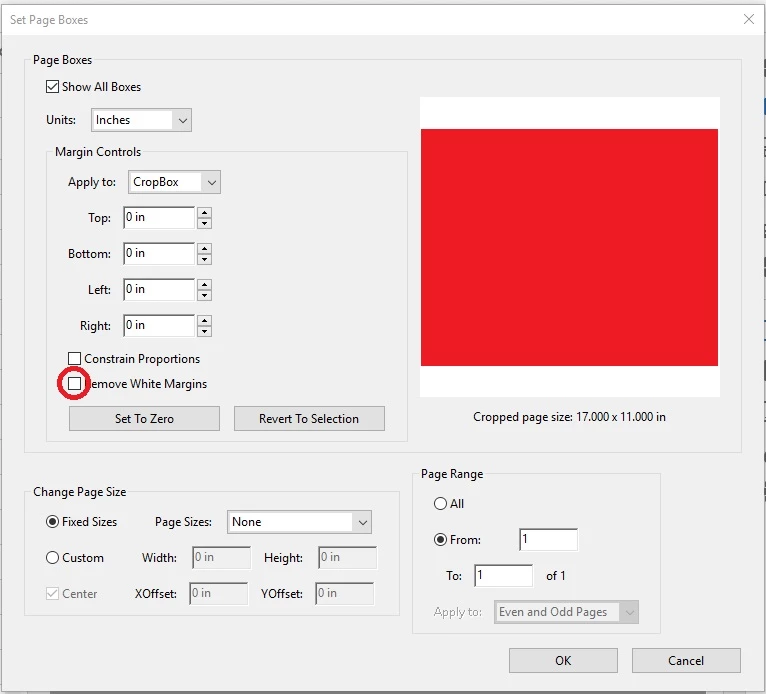Select All pages radio button

click(x=440, y=504)
